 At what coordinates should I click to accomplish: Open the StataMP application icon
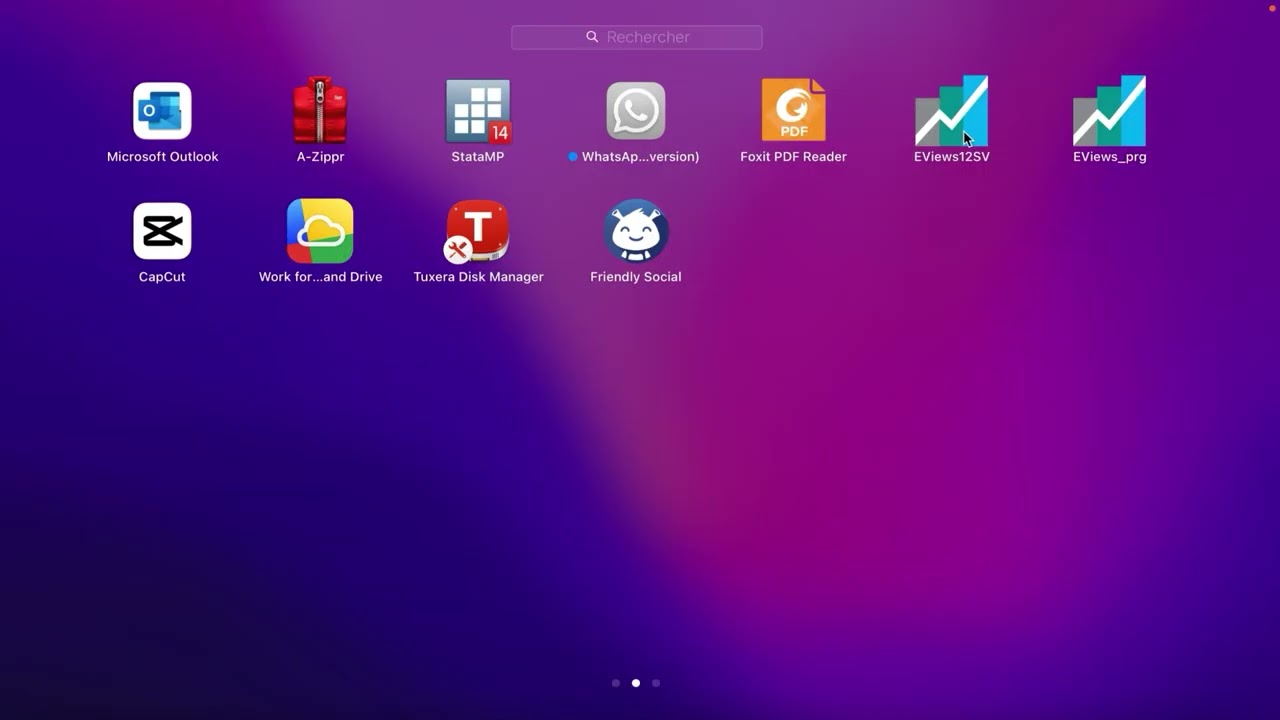click(478, 111)
